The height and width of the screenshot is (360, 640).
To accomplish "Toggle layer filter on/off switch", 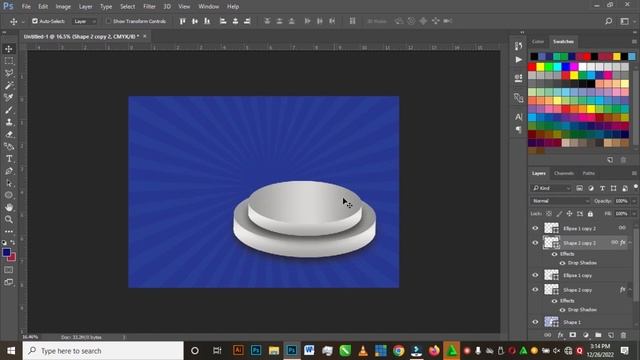I will click(x=636, y=187).
